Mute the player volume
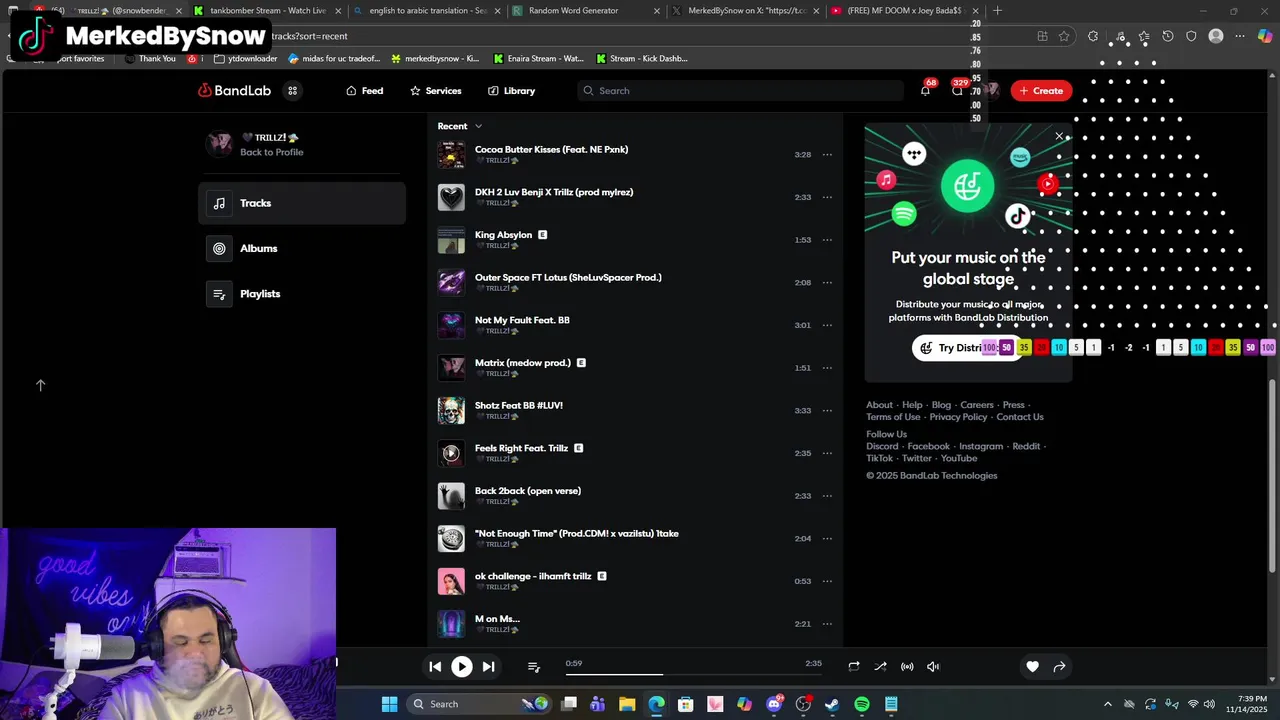1280x720 pixels. 933,667
